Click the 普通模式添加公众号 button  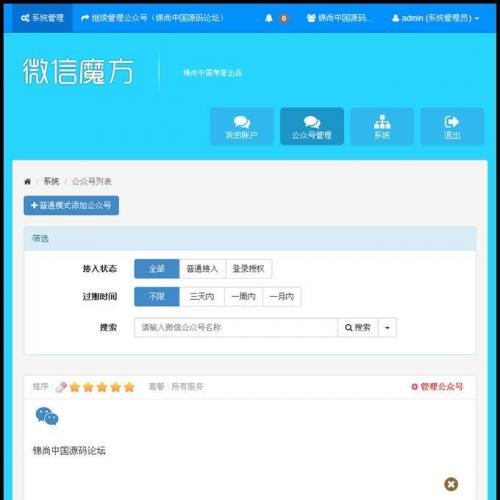tap(71, 205)
